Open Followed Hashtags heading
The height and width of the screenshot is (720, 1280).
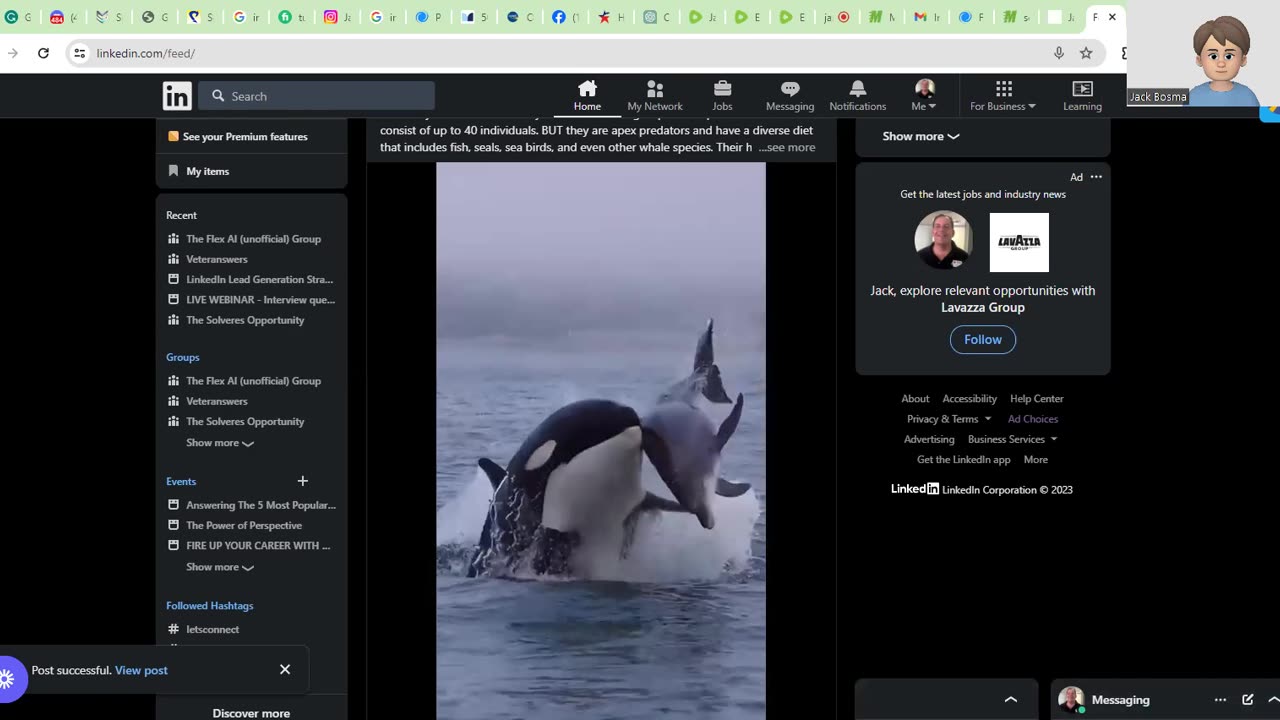point(210,605)
